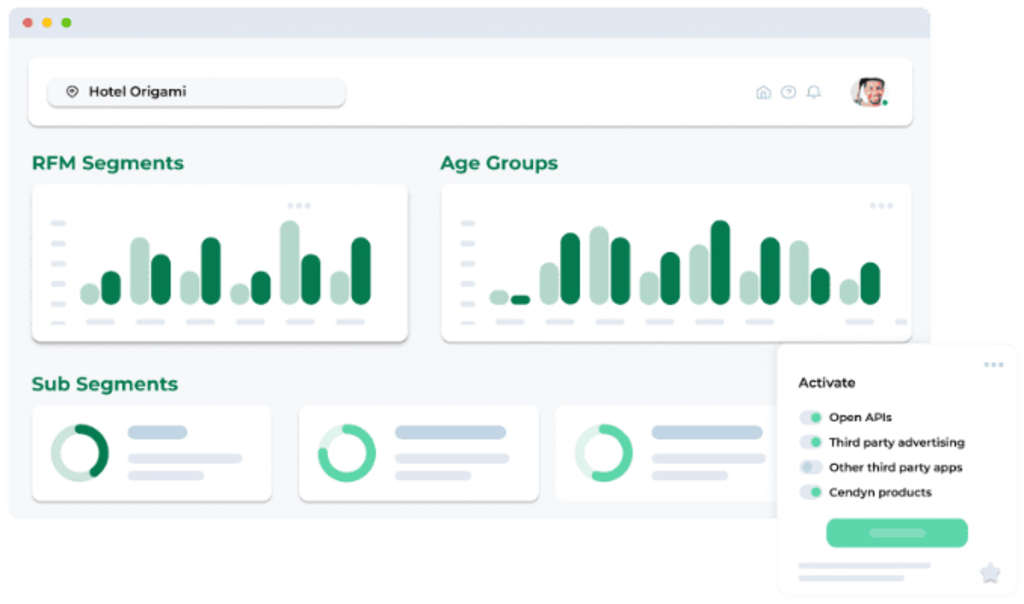Open Age Groups chart three-dot menu
The width and height of the screenshot is (1024, 604).
click(881, 206)
